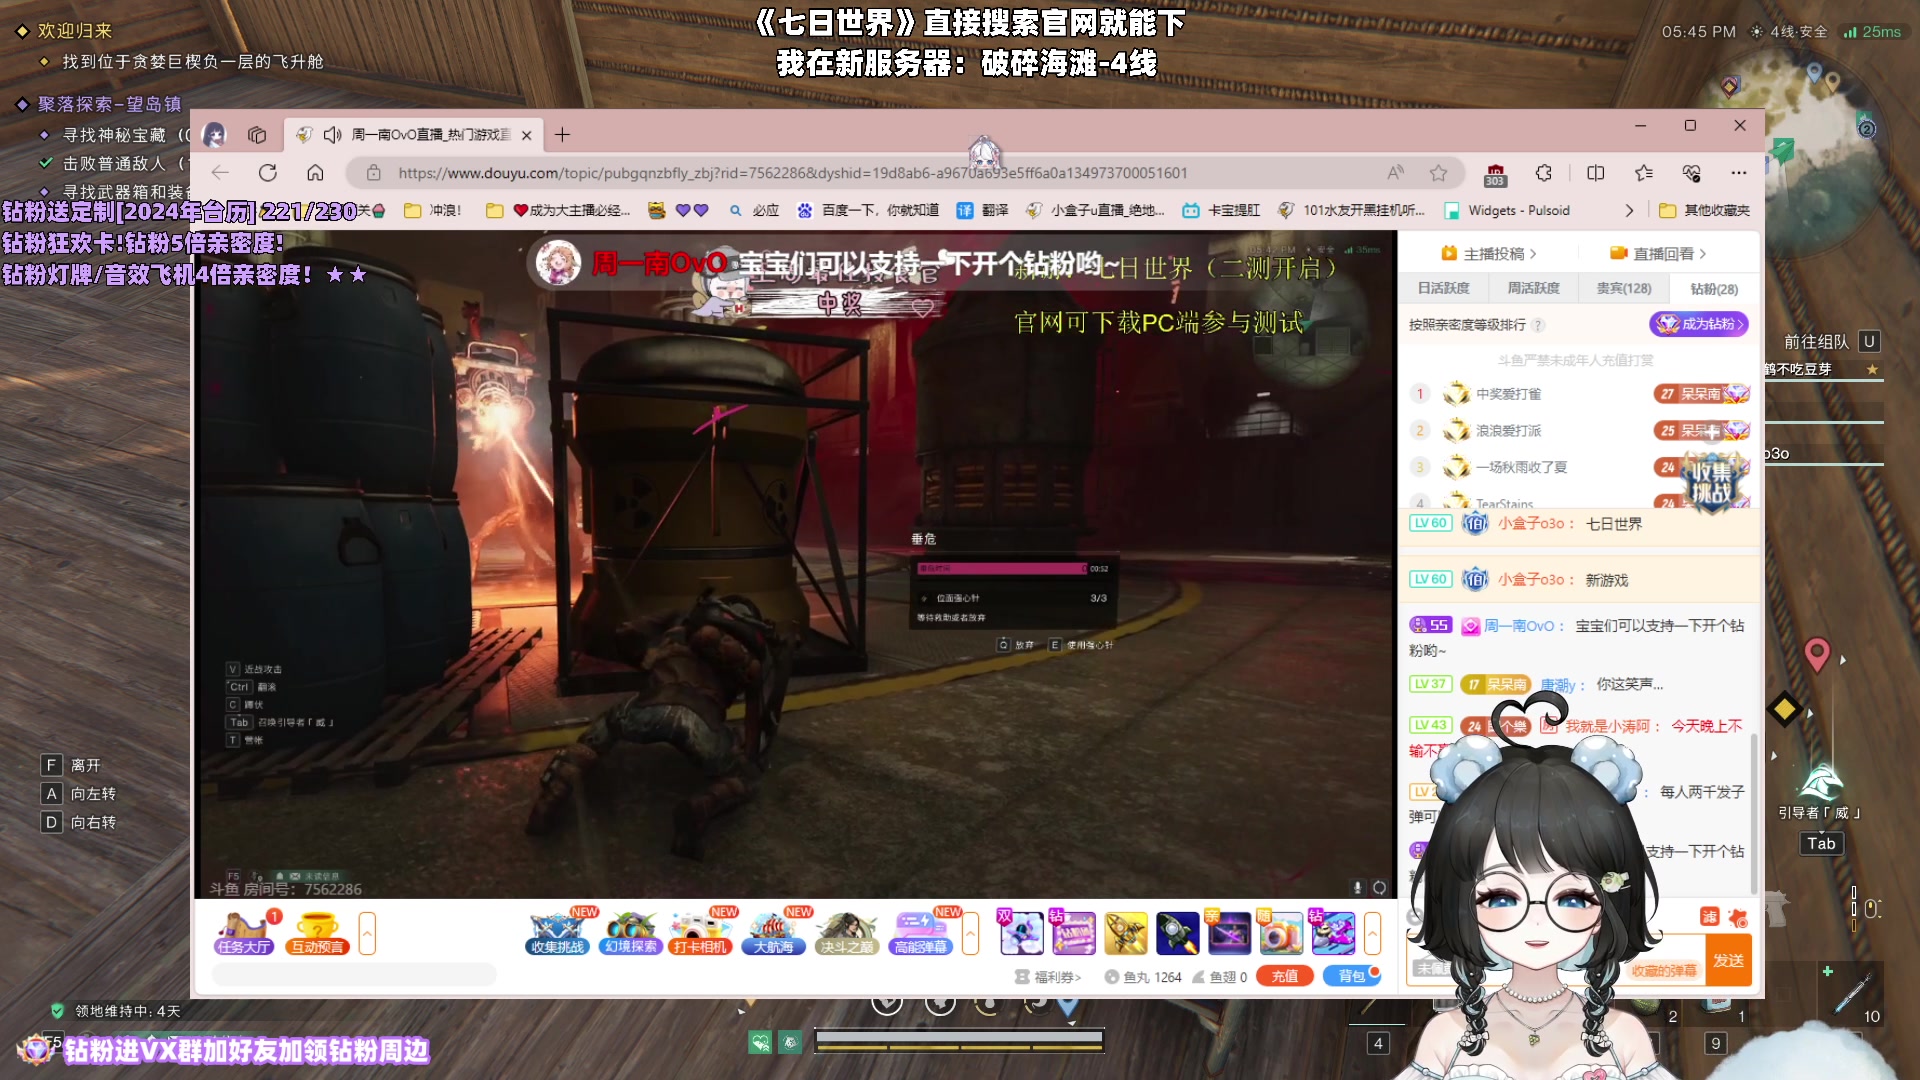Favorite this page with star icon
This screenshot has height=1080, width=1920.
pos(1438,173)
